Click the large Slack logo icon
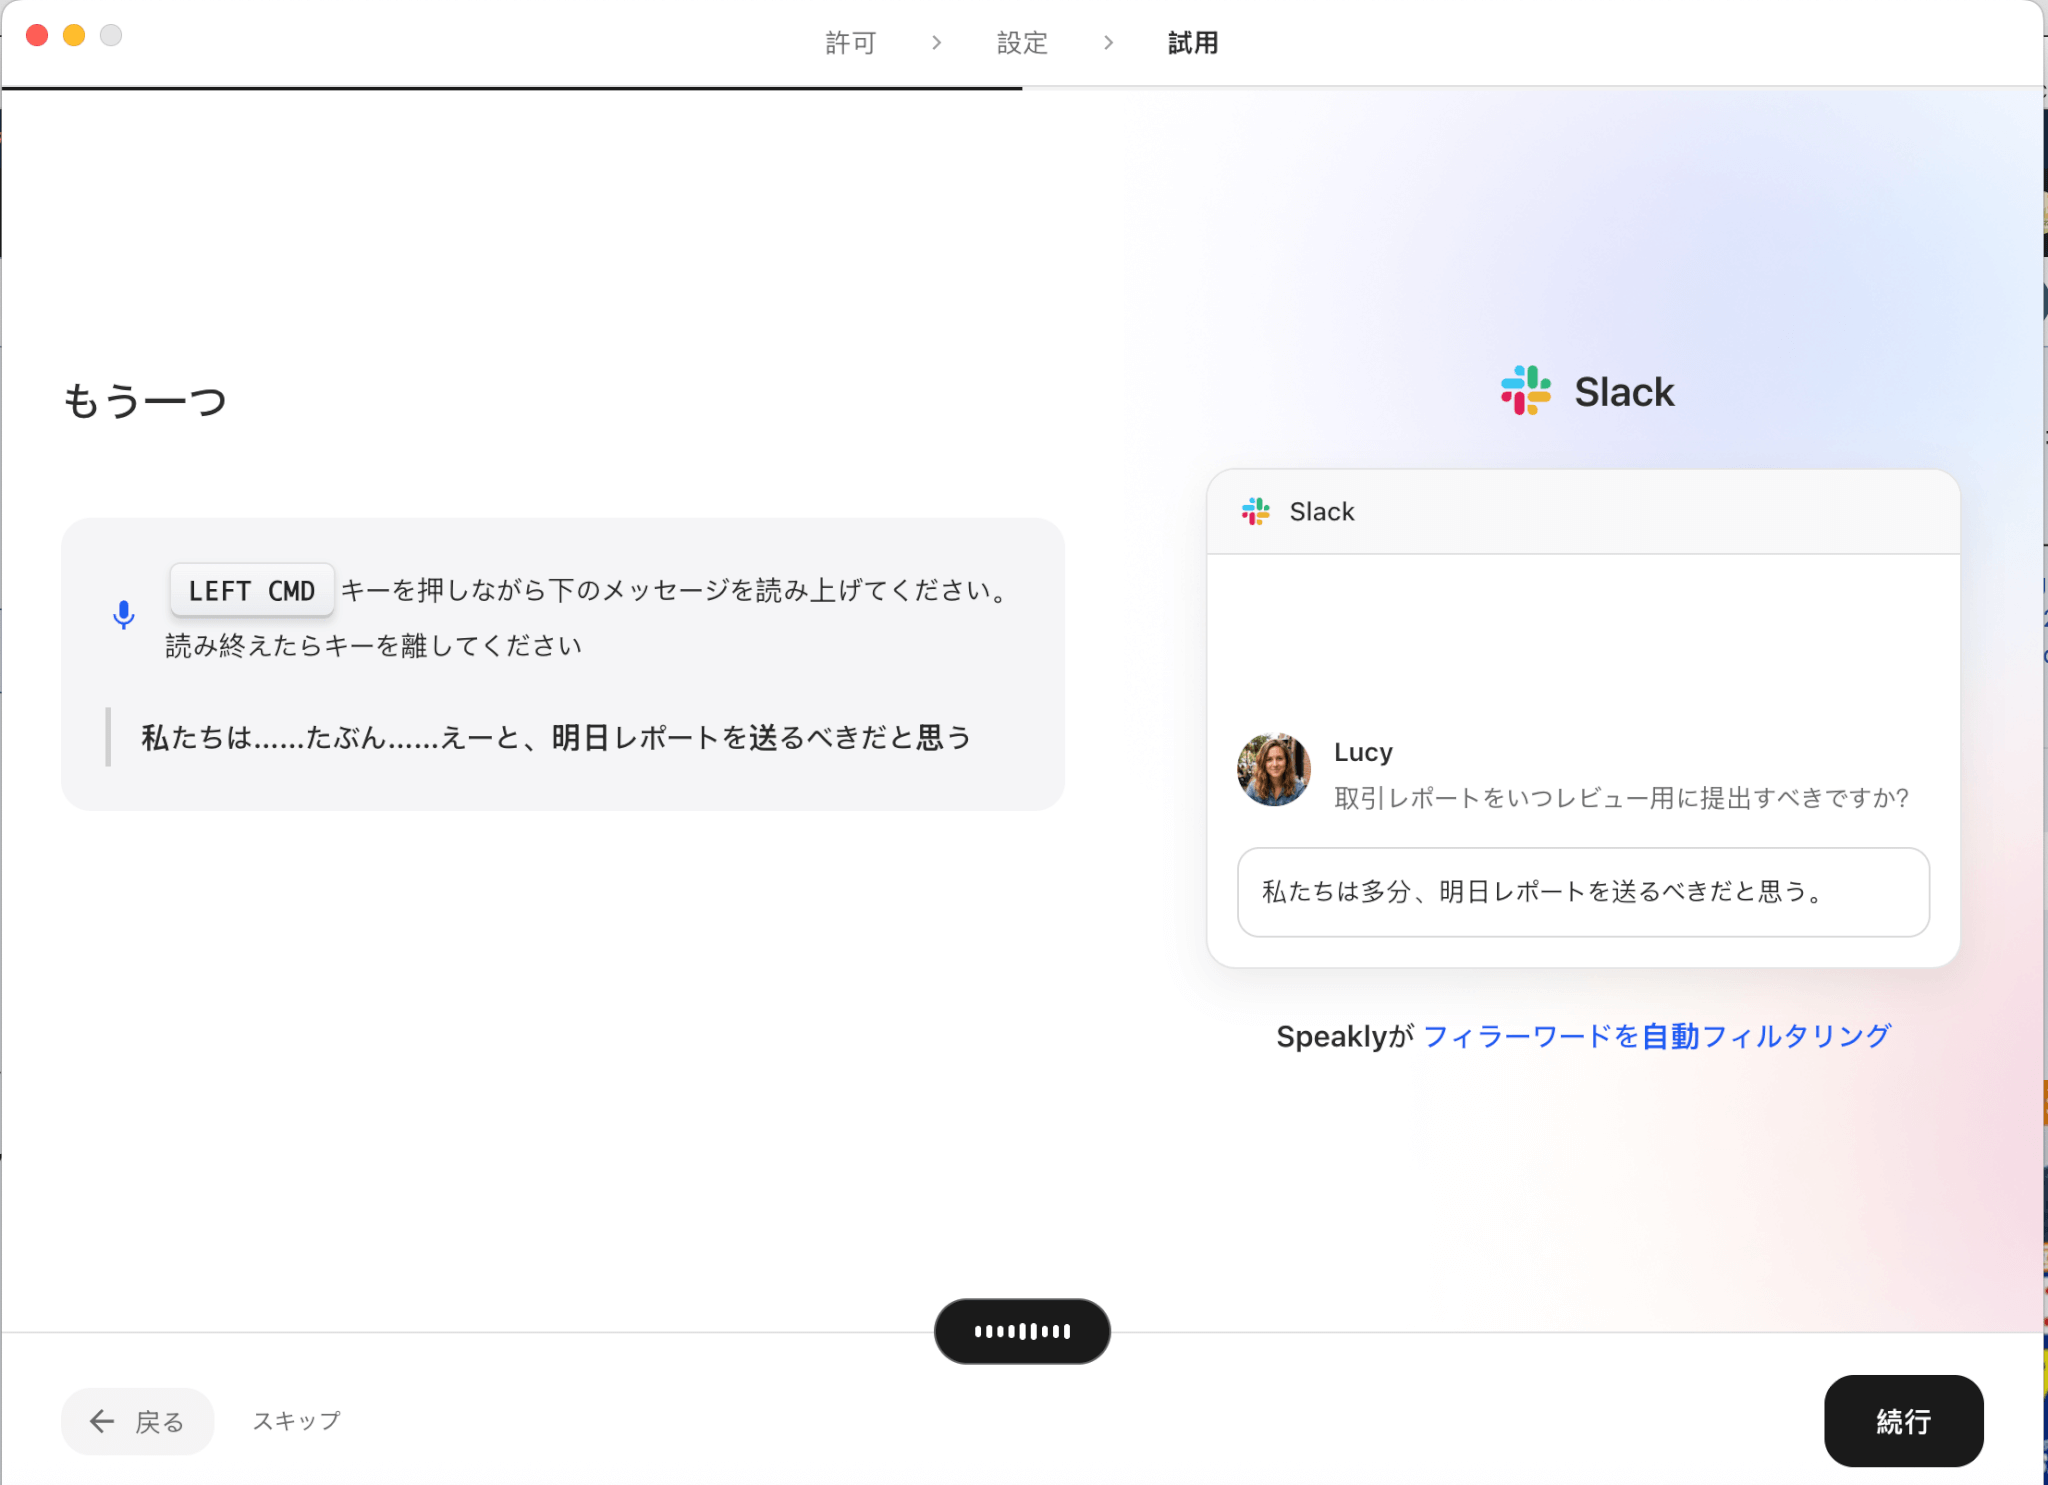 click(1525, 390)
